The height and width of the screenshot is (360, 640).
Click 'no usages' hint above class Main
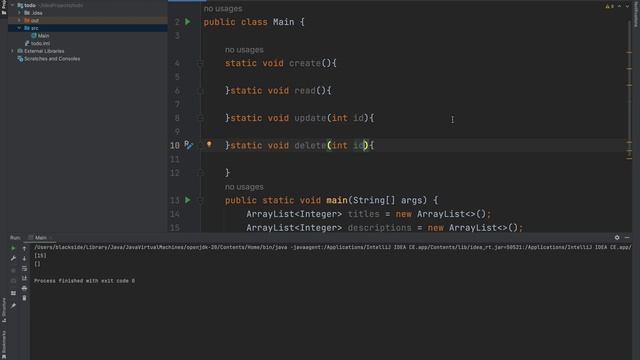[223, 9]
